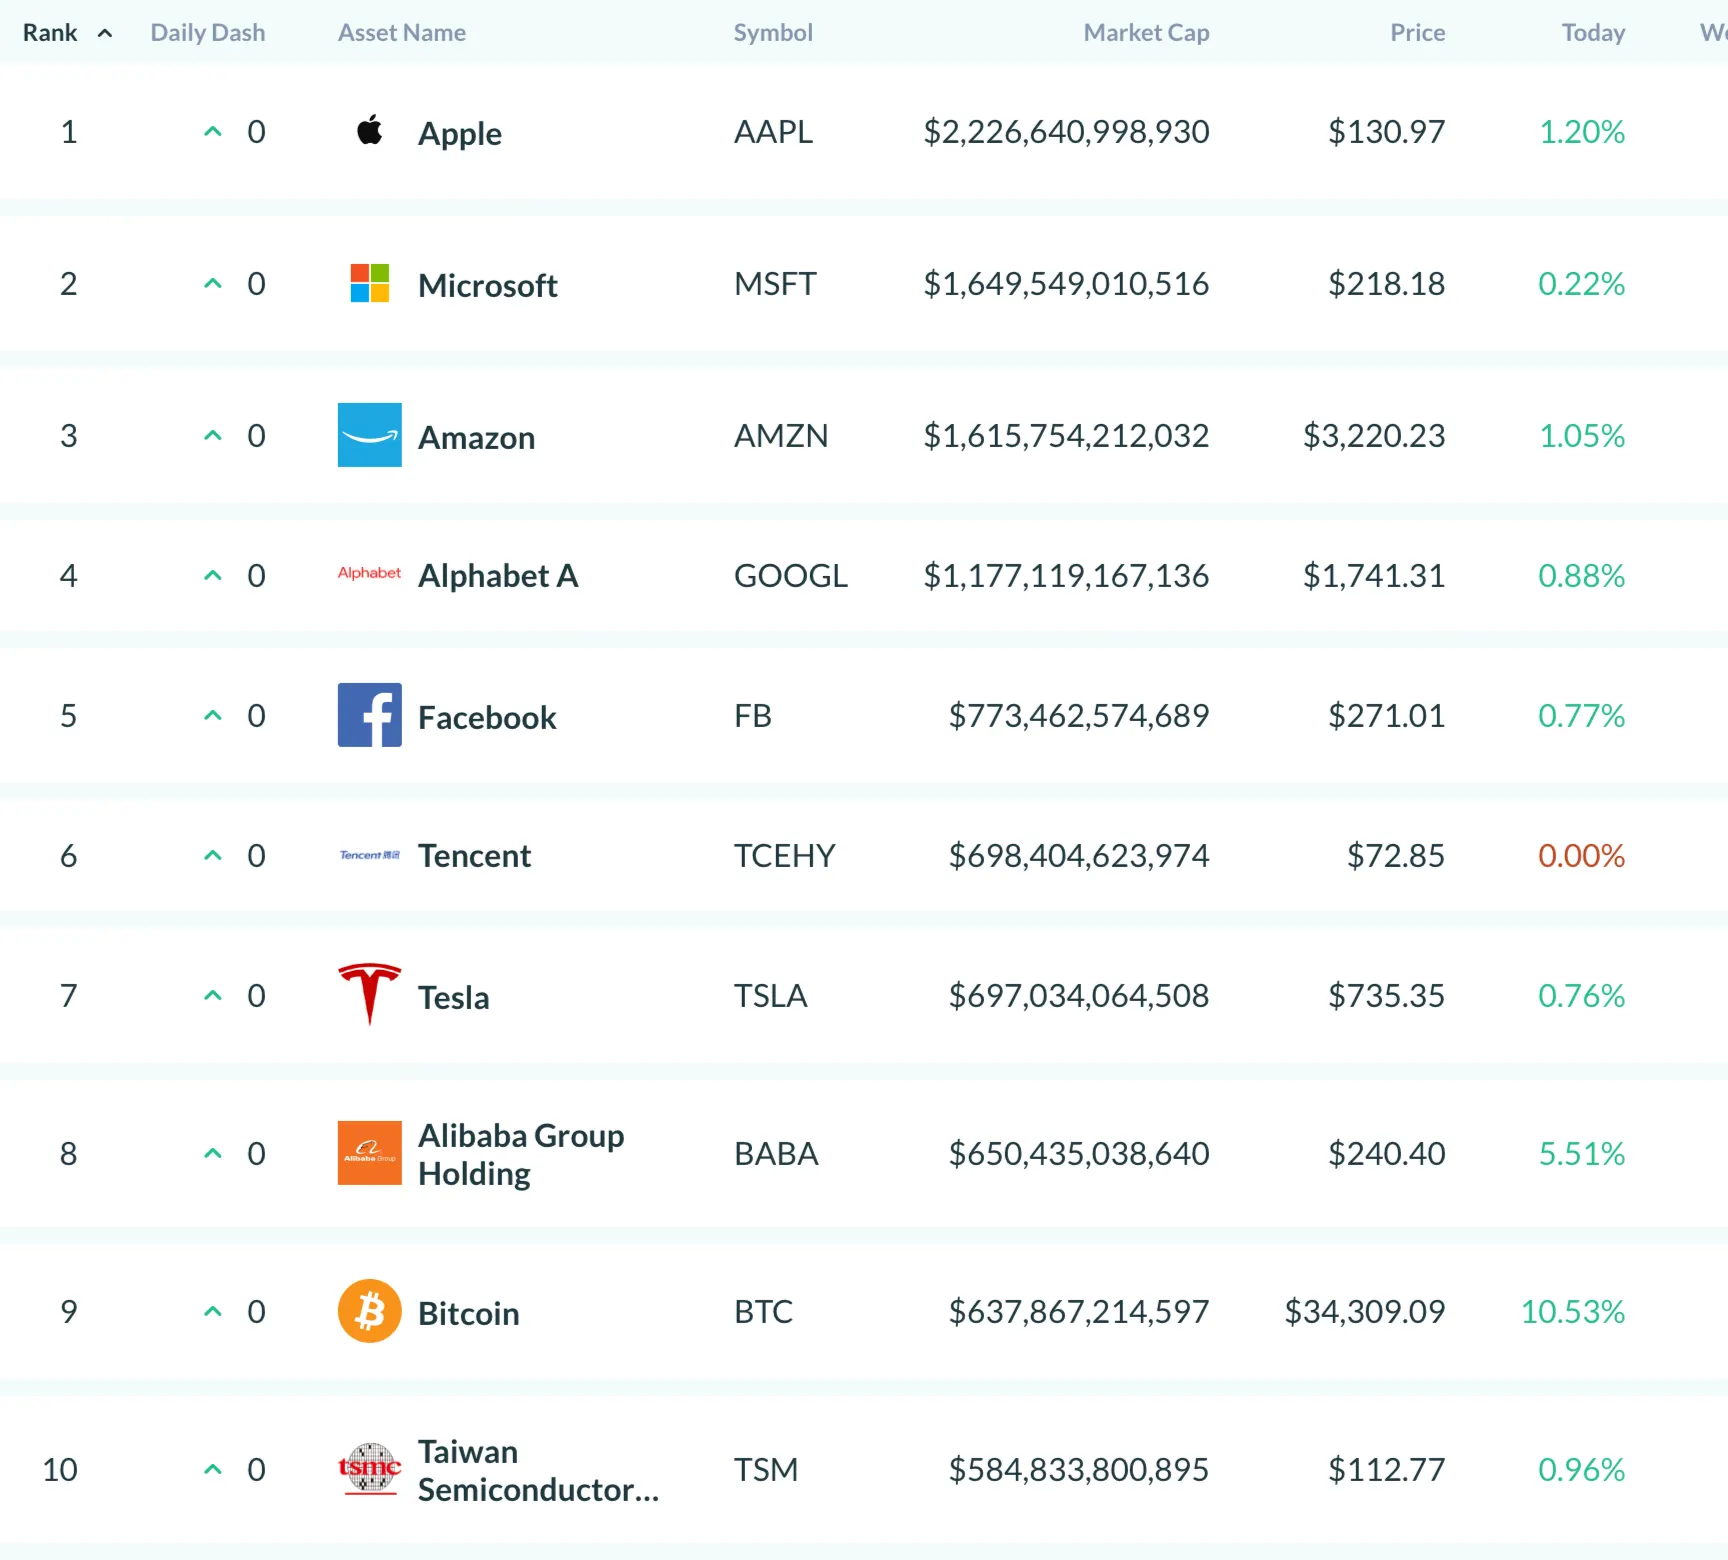
Task: Click the Alibaba Group logo
Action: pyautogui.click(x=369, y=1152)
